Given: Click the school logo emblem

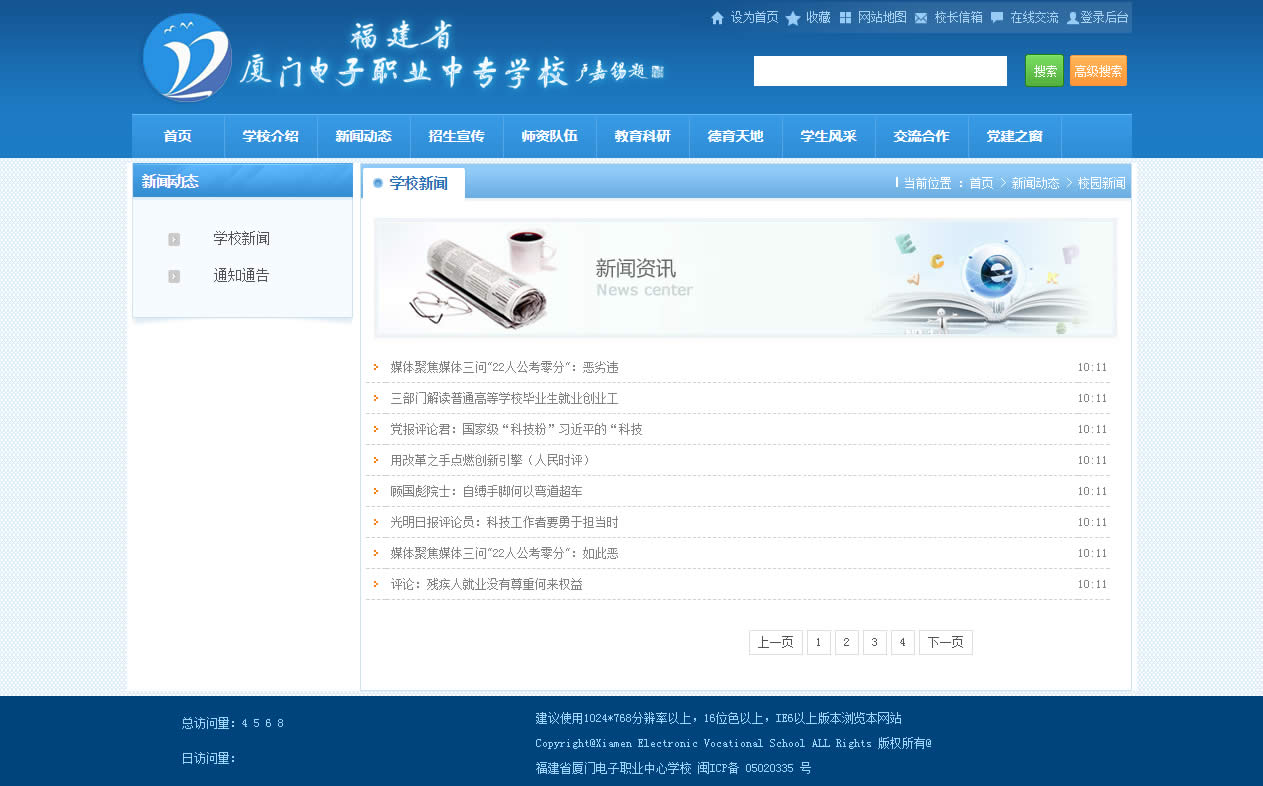Looking at the screenshot, I should point(188,58).
